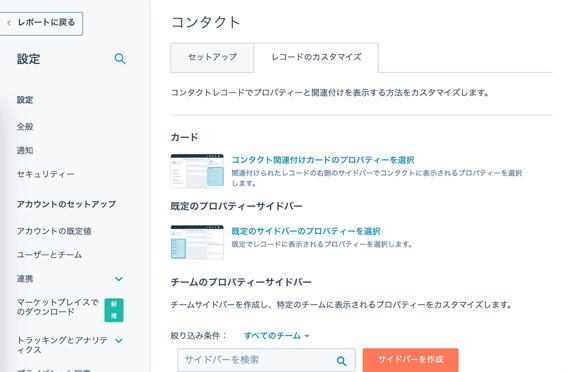Open 既定のサイドバーのプロパティーを選択 link
Screen dimensions: 567x372
pos(306,231)
